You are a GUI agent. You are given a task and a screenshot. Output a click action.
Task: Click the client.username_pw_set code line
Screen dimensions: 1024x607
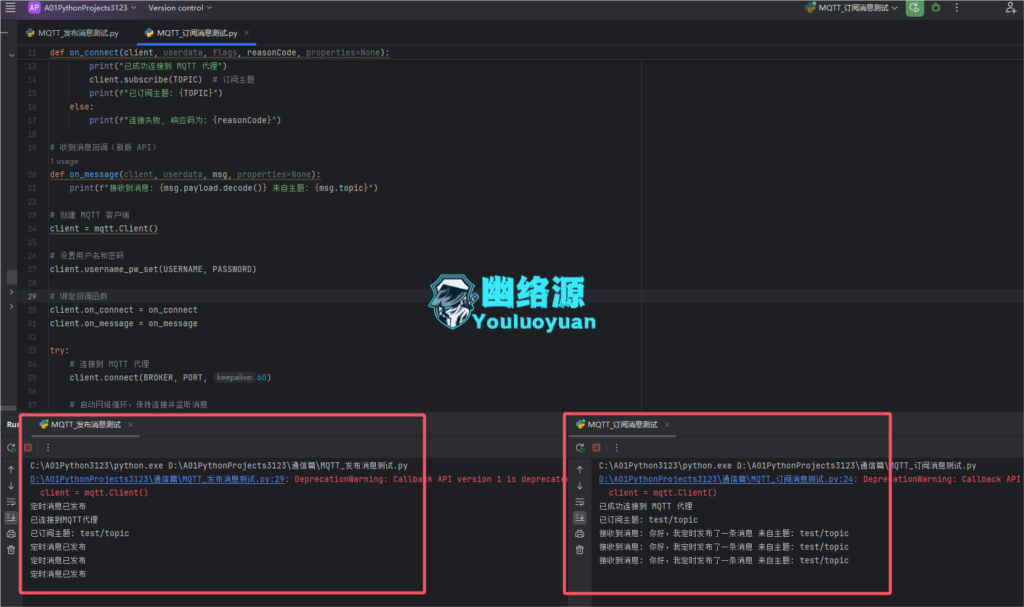coord(153,269)
